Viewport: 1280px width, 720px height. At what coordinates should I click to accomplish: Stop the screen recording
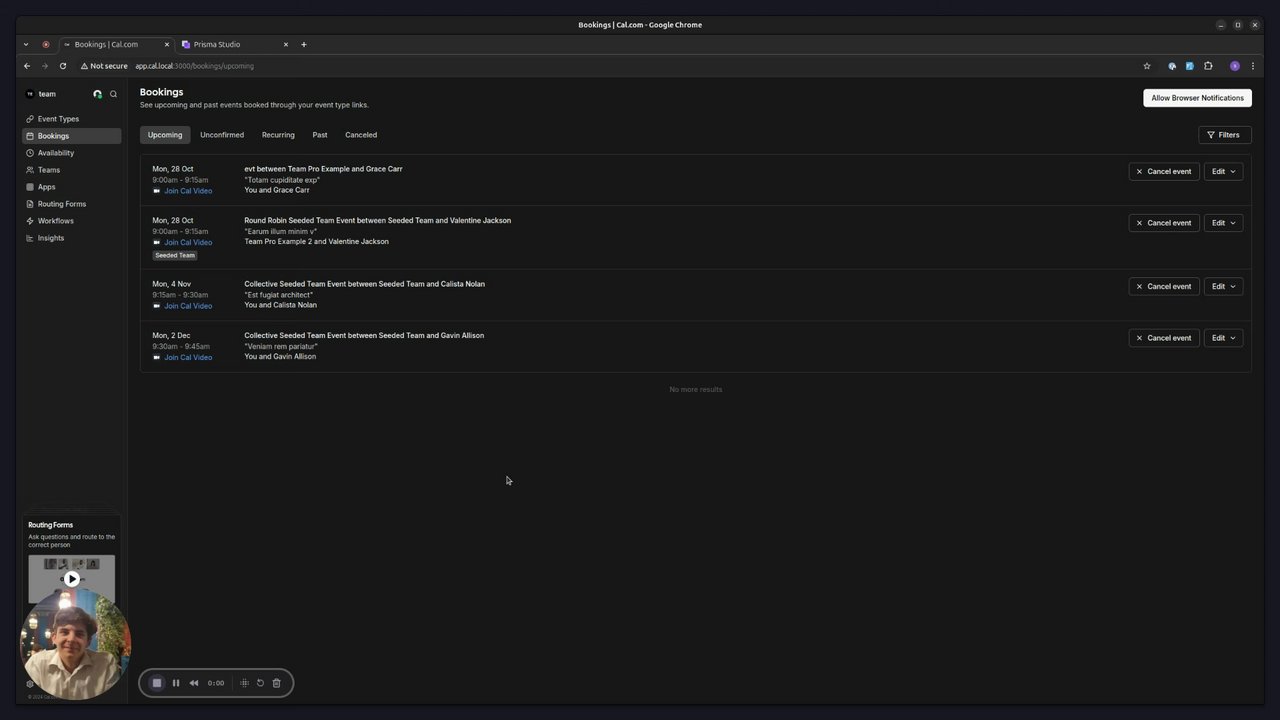tap(157, 683)
